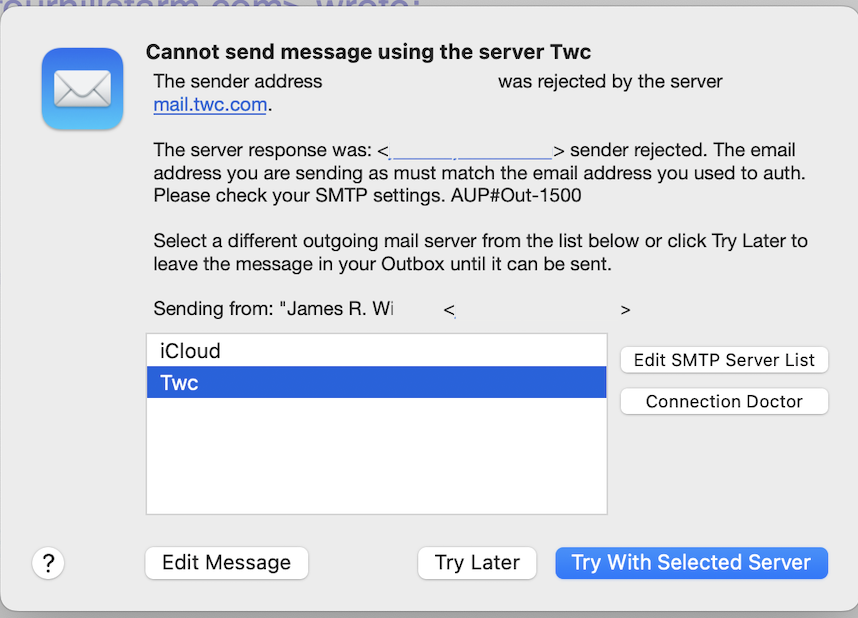This screenshot has width=858, height=618.
Task: Click the underlined blank address in server response
Action: (471, 149)
